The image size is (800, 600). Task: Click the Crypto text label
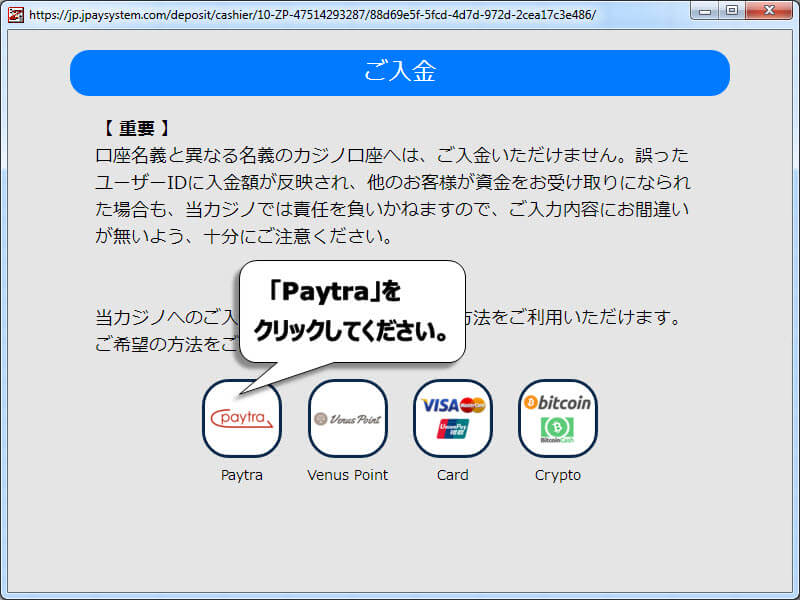pyautogui.click(x=558, y=475)
